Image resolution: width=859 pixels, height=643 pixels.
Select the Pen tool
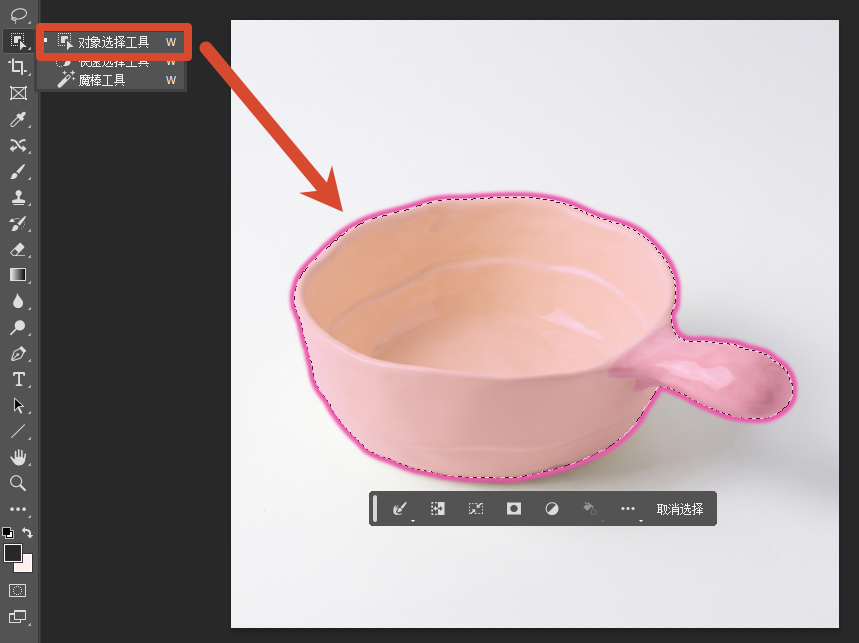(x=18, y=354)
